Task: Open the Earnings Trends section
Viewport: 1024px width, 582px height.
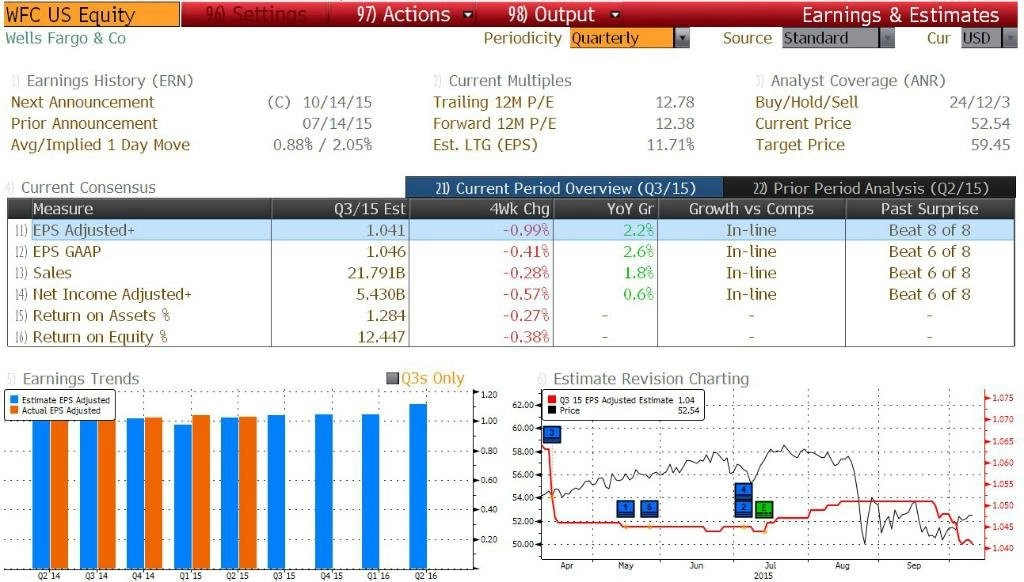Action: [80, 379]
